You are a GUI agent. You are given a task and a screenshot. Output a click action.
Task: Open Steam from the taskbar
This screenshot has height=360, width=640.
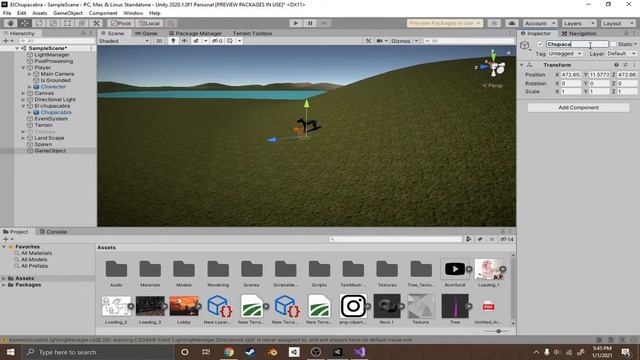(250, 352)
